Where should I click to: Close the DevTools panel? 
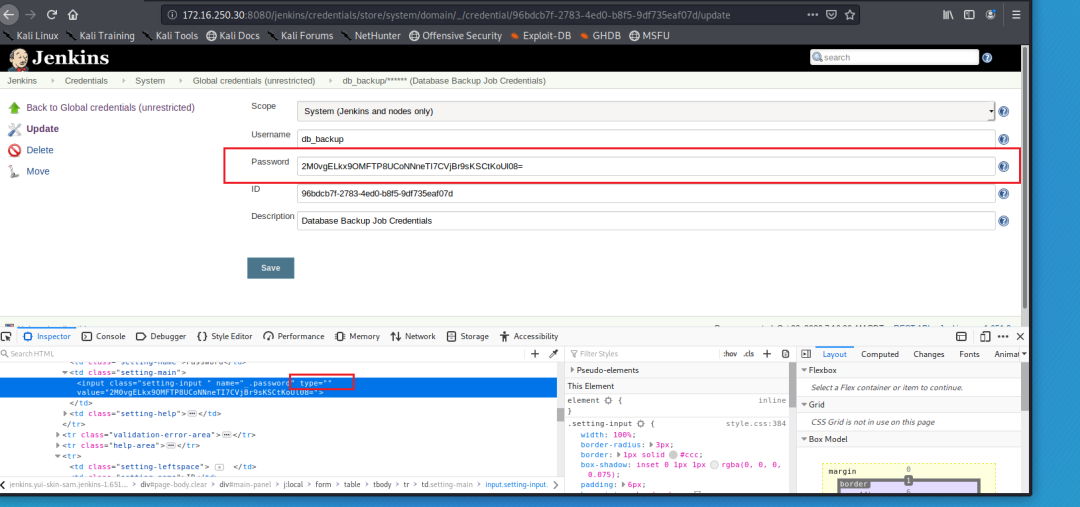click(1021, 336)
